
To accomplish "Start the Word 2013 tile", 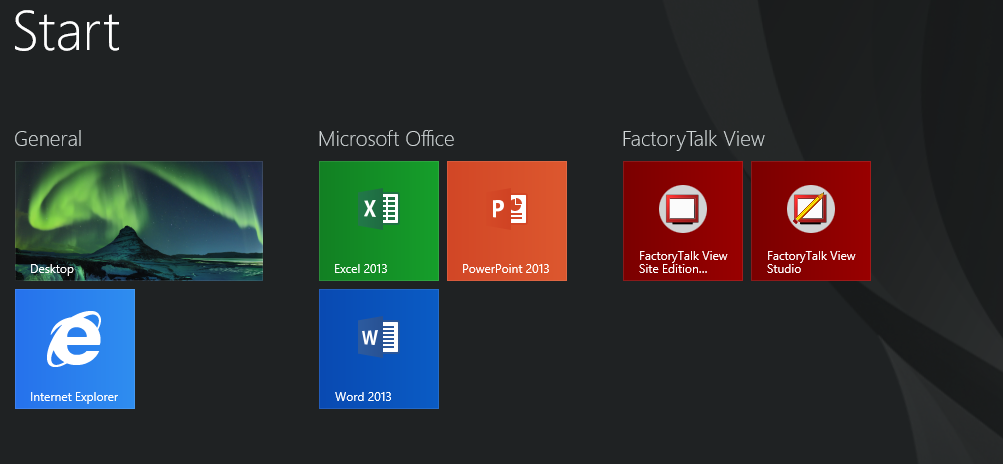I will (379, 349).
